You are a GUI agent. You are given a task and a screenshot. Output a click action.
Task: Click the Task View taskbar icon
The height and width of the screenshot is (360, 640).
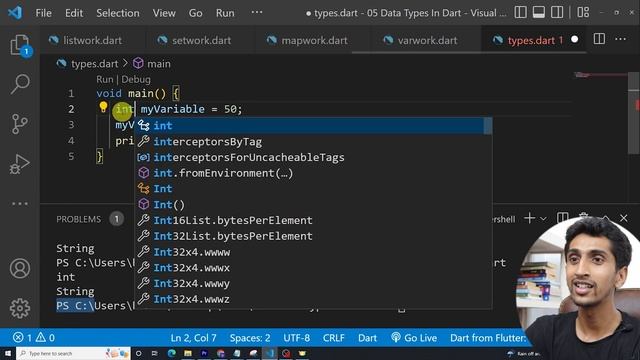pyautogui.click(x=155, y=353)
